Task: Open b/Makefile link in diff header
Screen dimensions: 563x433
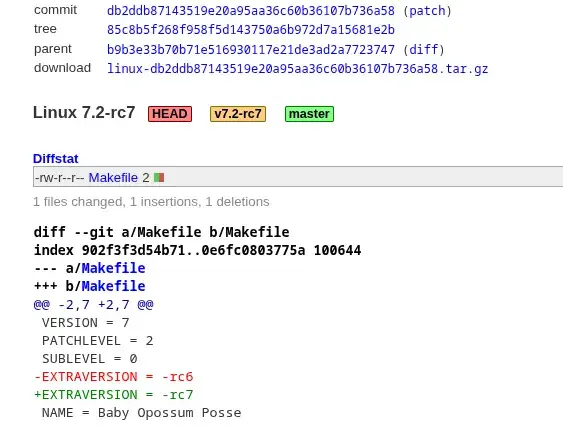Action: [113, 286]
